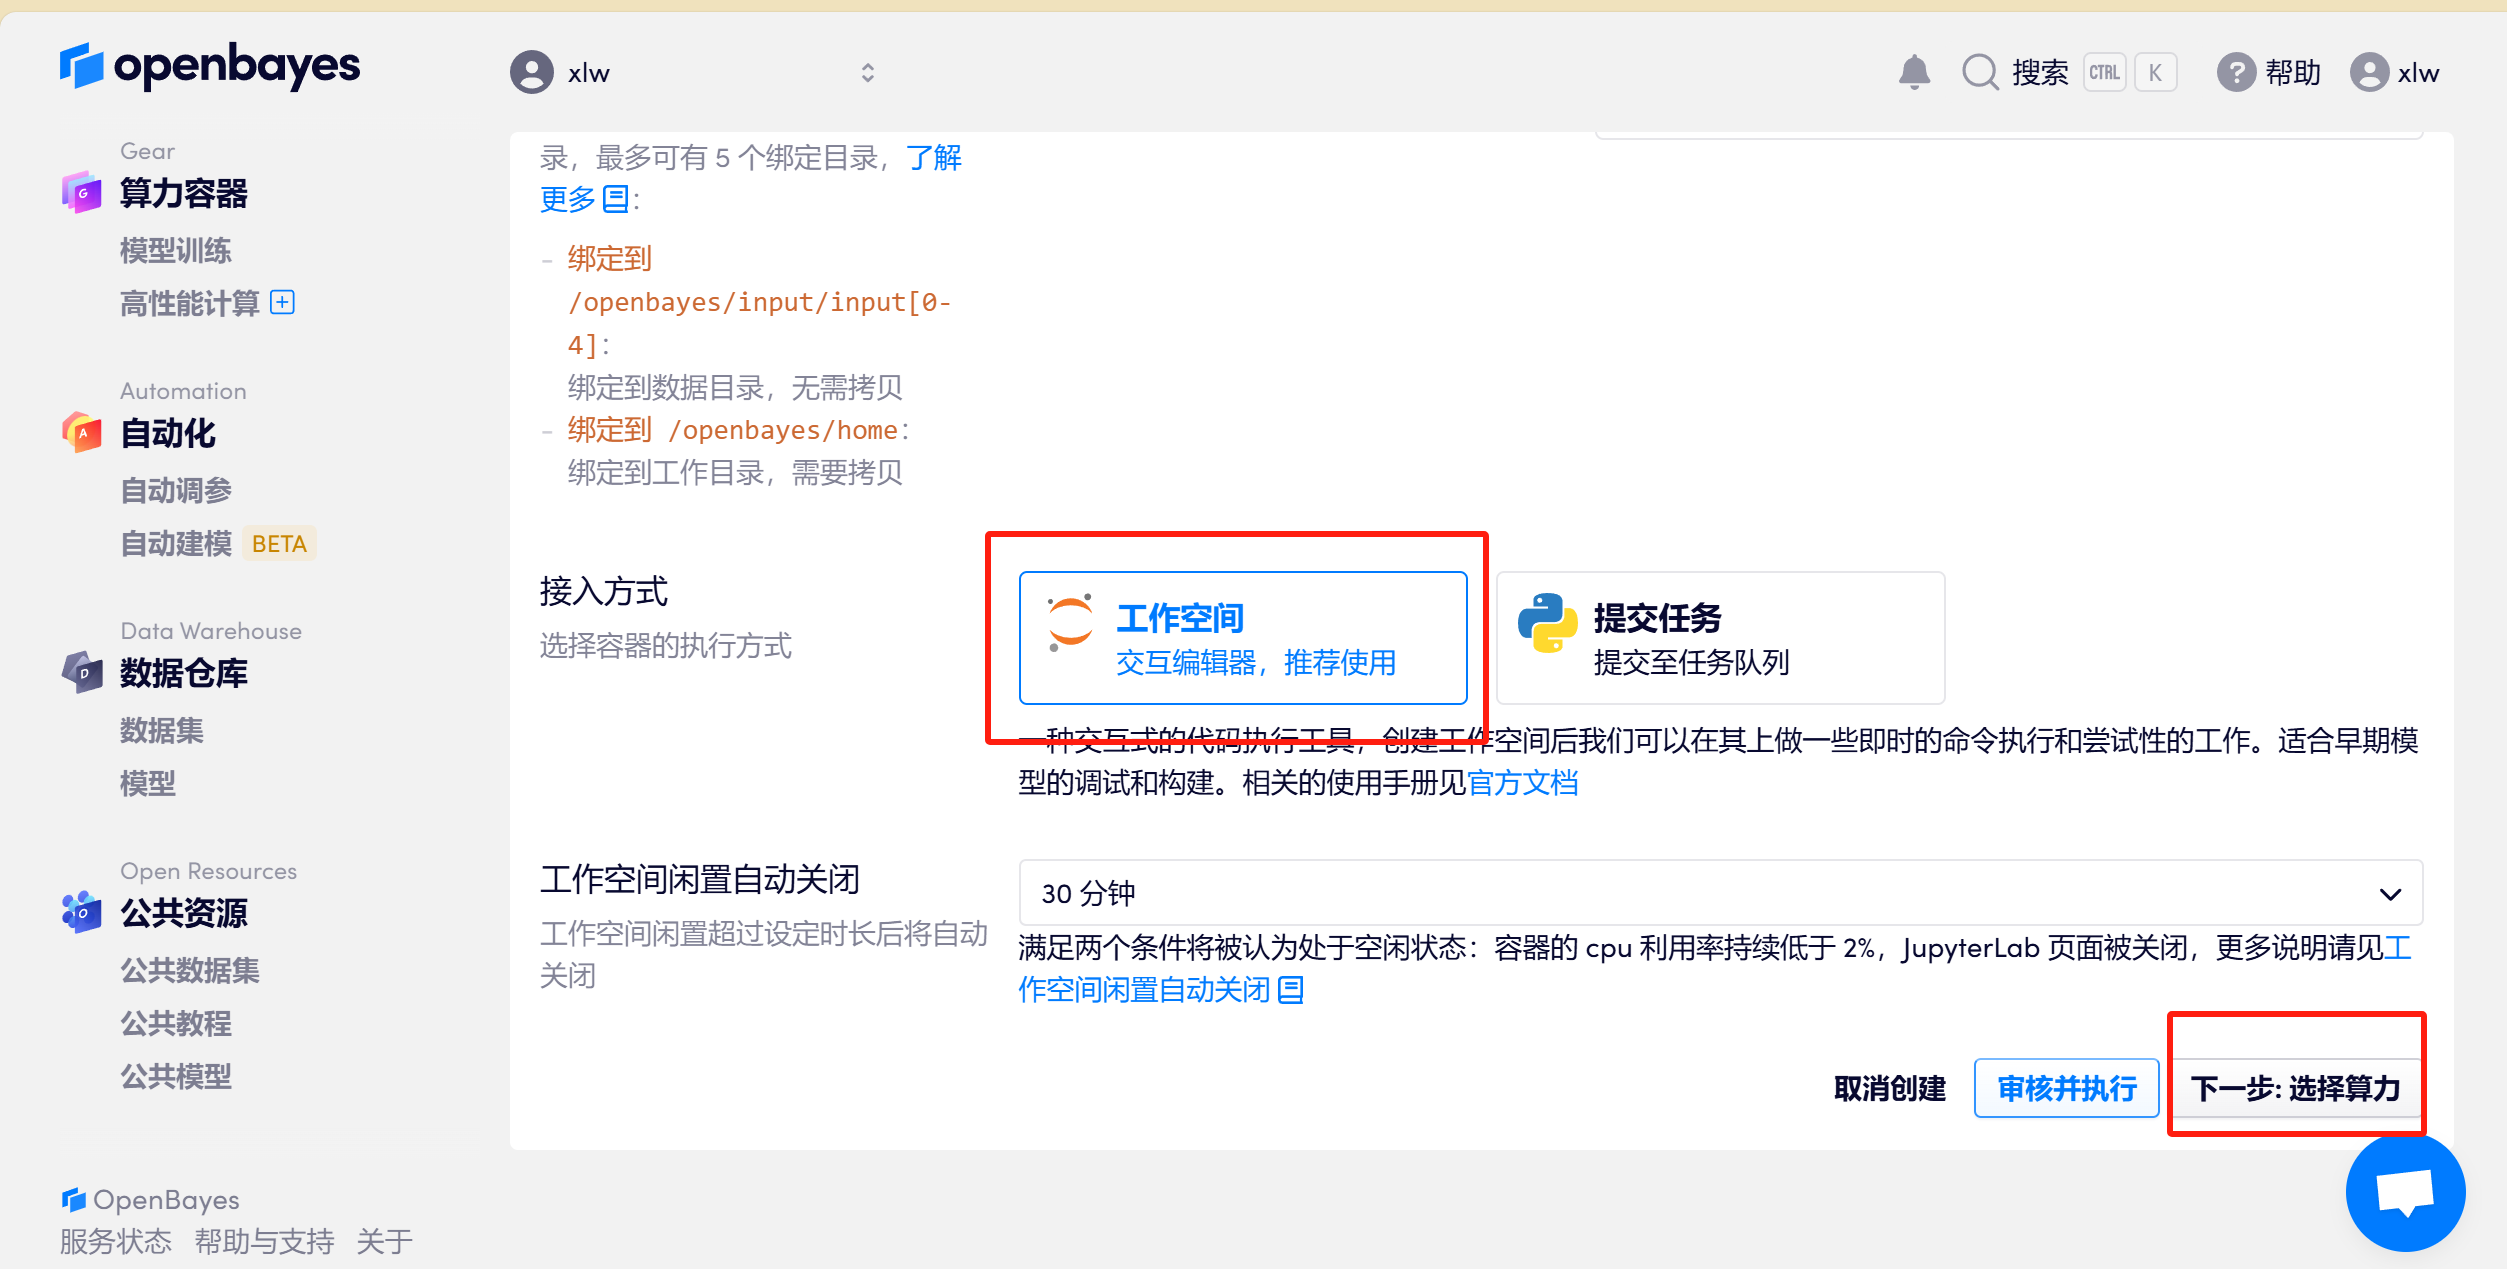Viewport: 2507px width, 1269px height.
Task: Click the notification bell icon
Action: 1913,72
